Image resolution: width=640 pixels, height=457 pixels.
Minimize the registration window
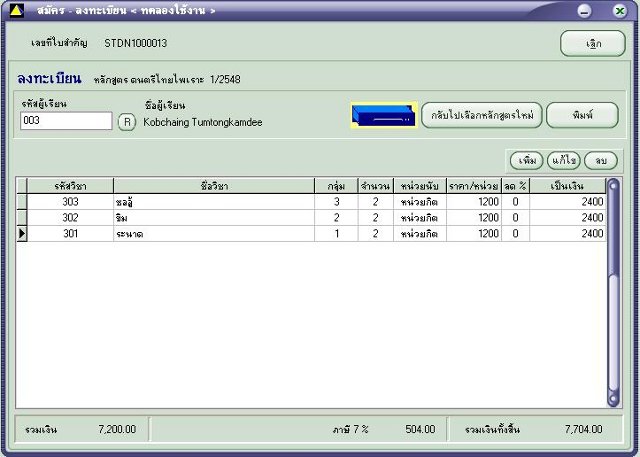coord(584,11)
